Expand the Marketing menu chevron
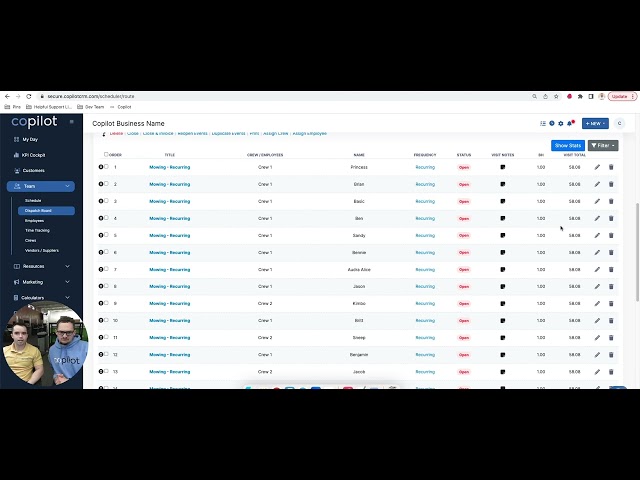The height and width of the screenshot is (480, 640). [67, 282]
